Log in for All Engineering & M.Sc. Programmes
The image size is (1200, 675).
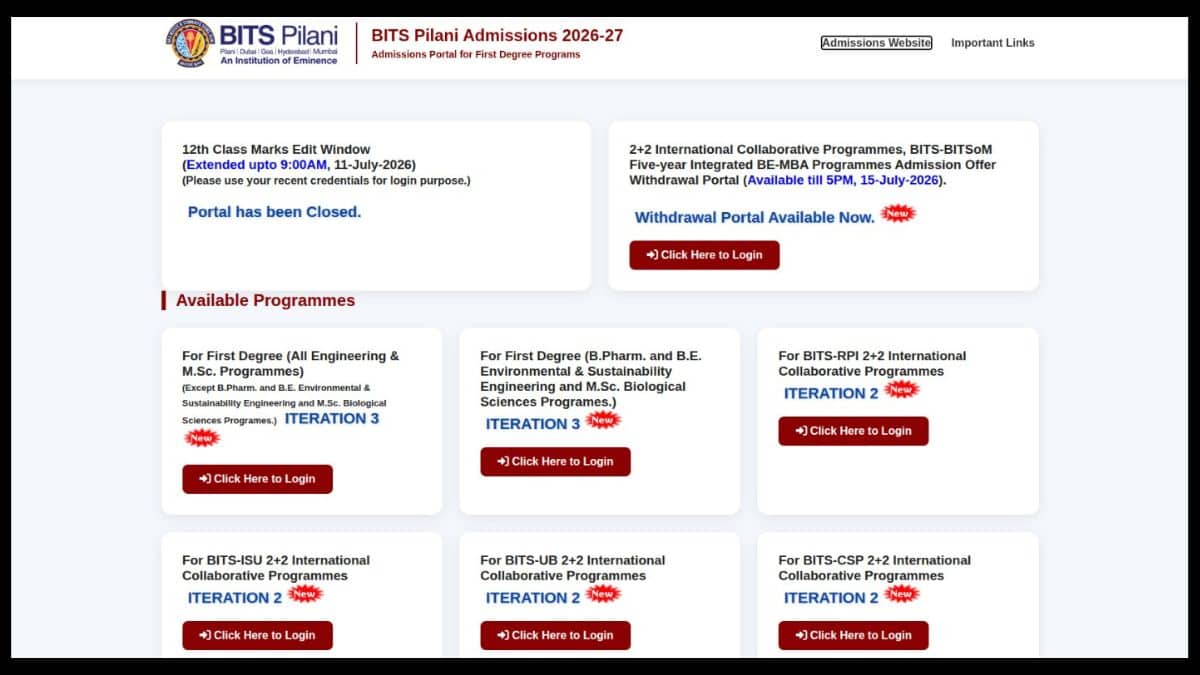257,479
